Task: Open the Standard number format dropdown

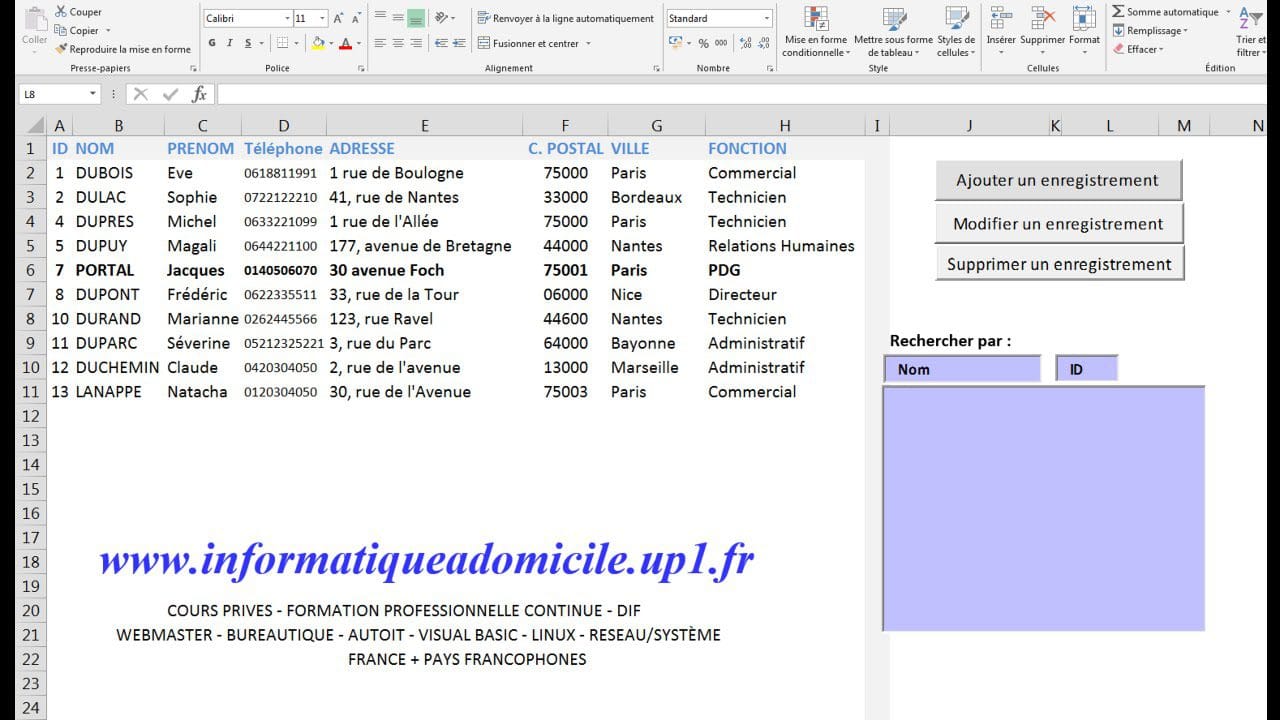Action: click(767, 18)
